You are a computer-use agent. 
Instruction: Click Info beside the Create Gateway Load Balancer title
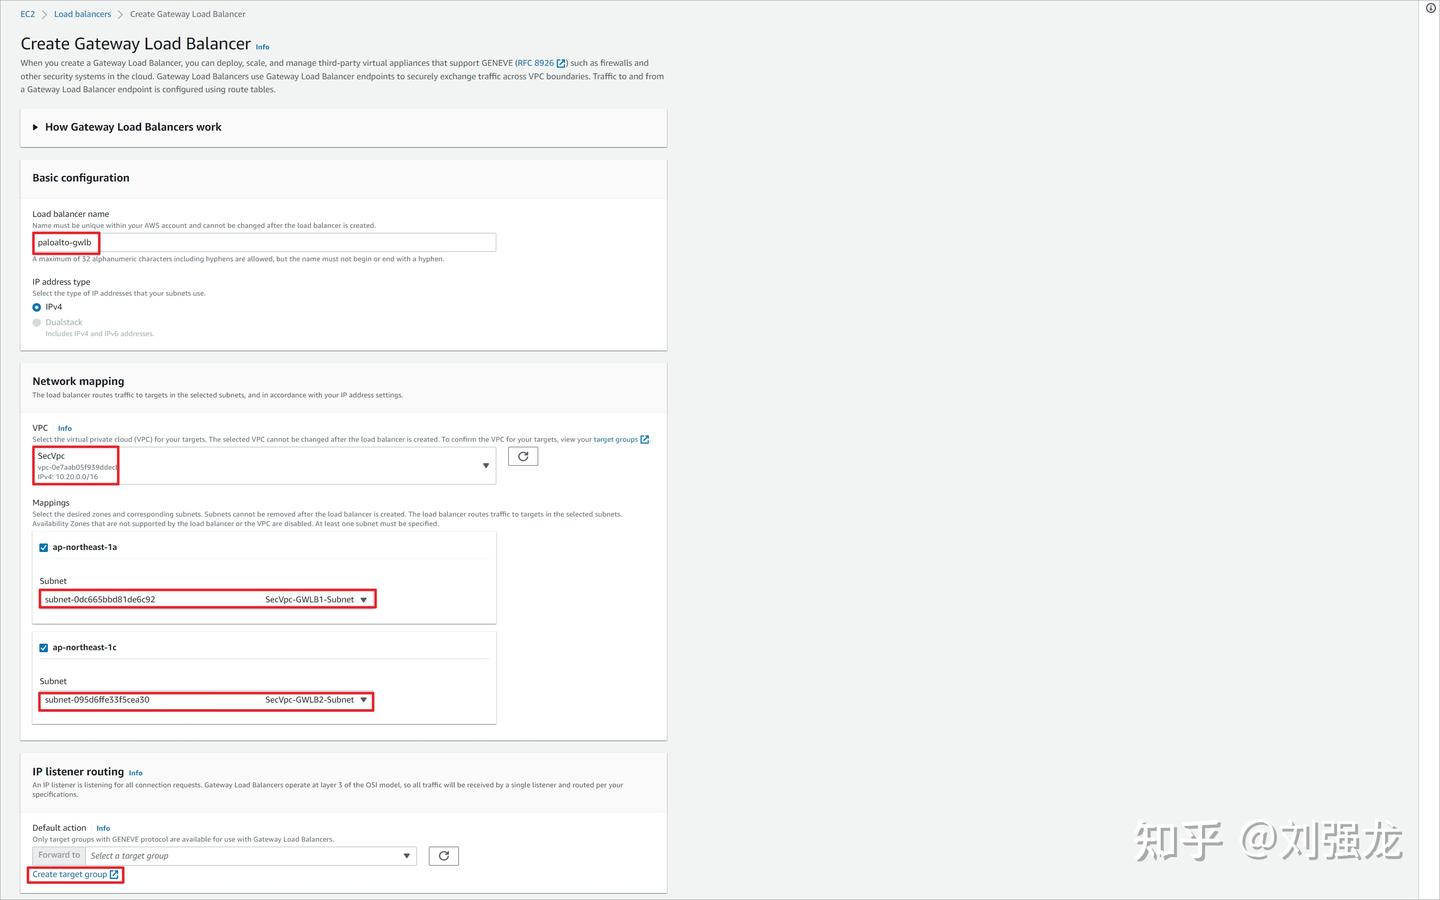(x=262, y=46)
